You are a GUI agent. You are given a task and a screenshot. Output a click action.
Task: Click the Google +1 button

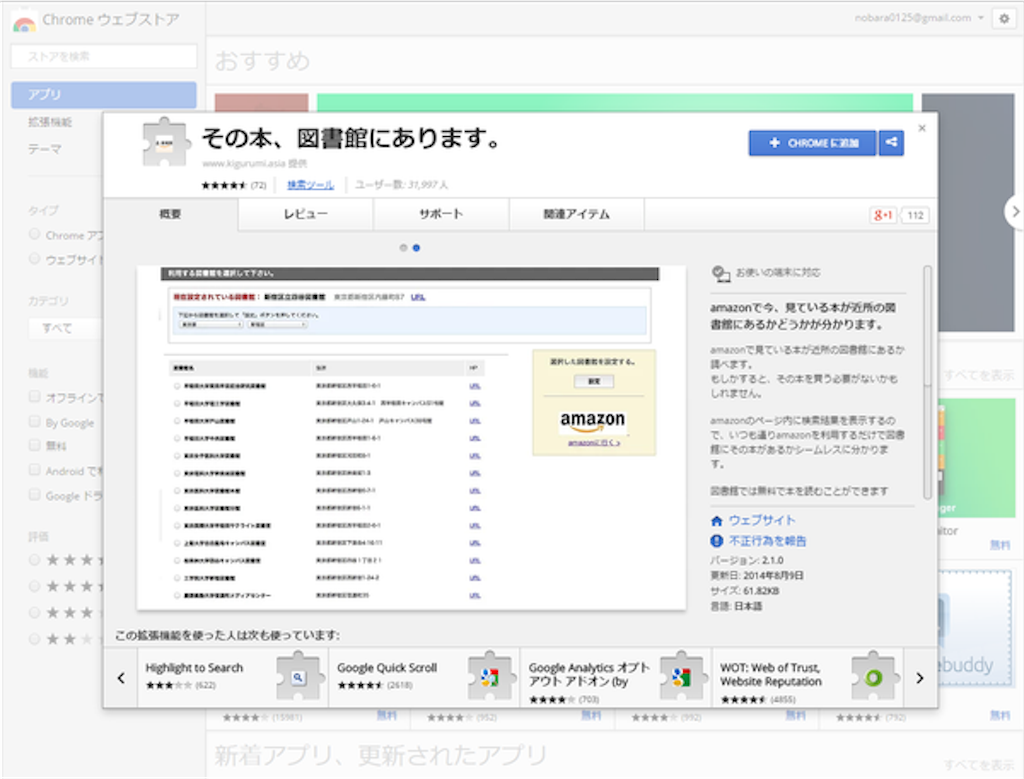point(883,215)
